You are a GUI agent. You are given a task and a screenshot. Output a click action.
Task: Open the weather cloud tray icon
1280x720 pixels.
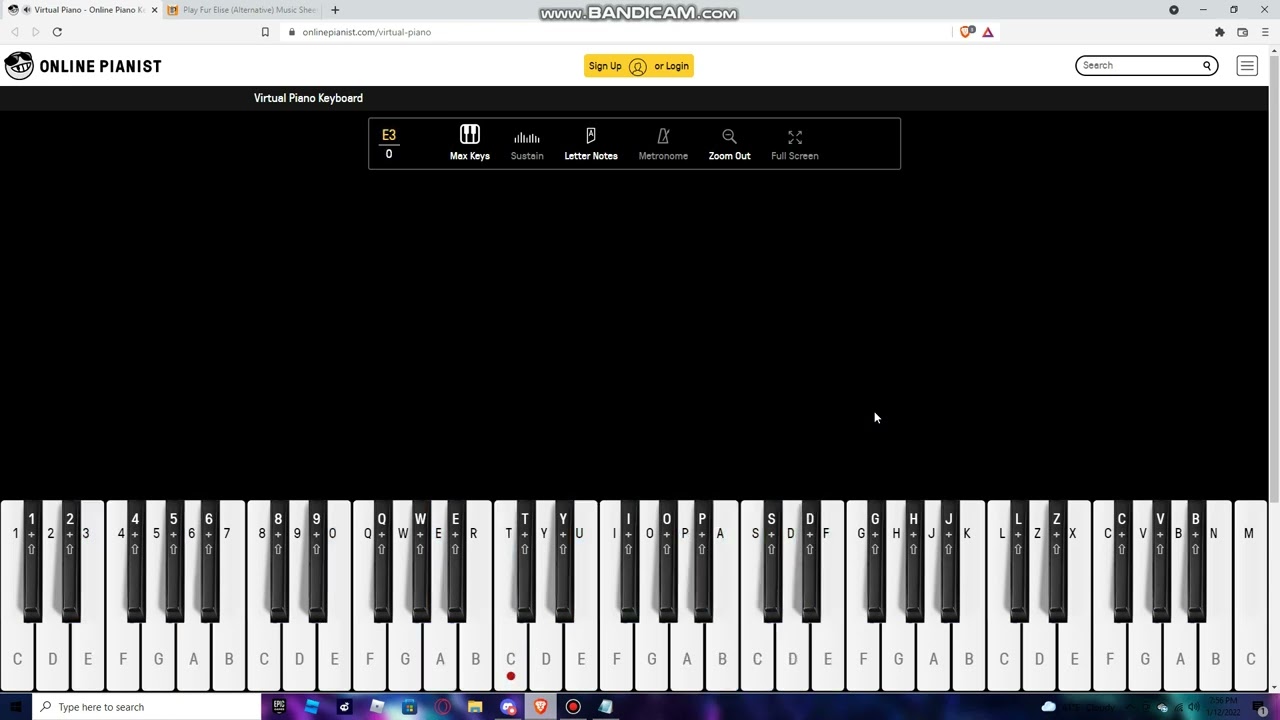click(x=1048, y=707)
